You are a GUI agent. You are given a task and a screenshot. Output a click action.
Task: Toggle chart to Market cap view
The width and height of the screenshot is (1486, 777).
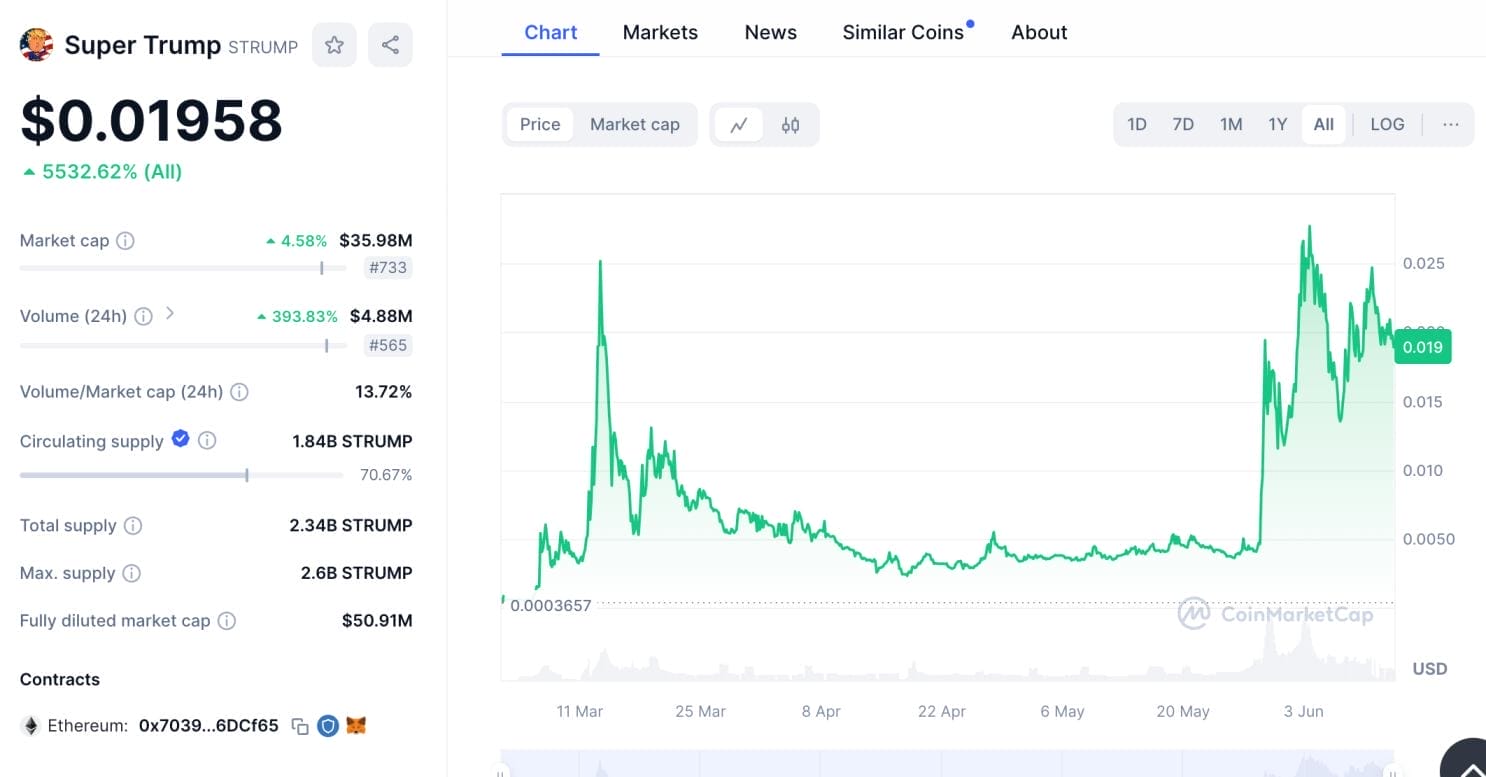(634, 125)
